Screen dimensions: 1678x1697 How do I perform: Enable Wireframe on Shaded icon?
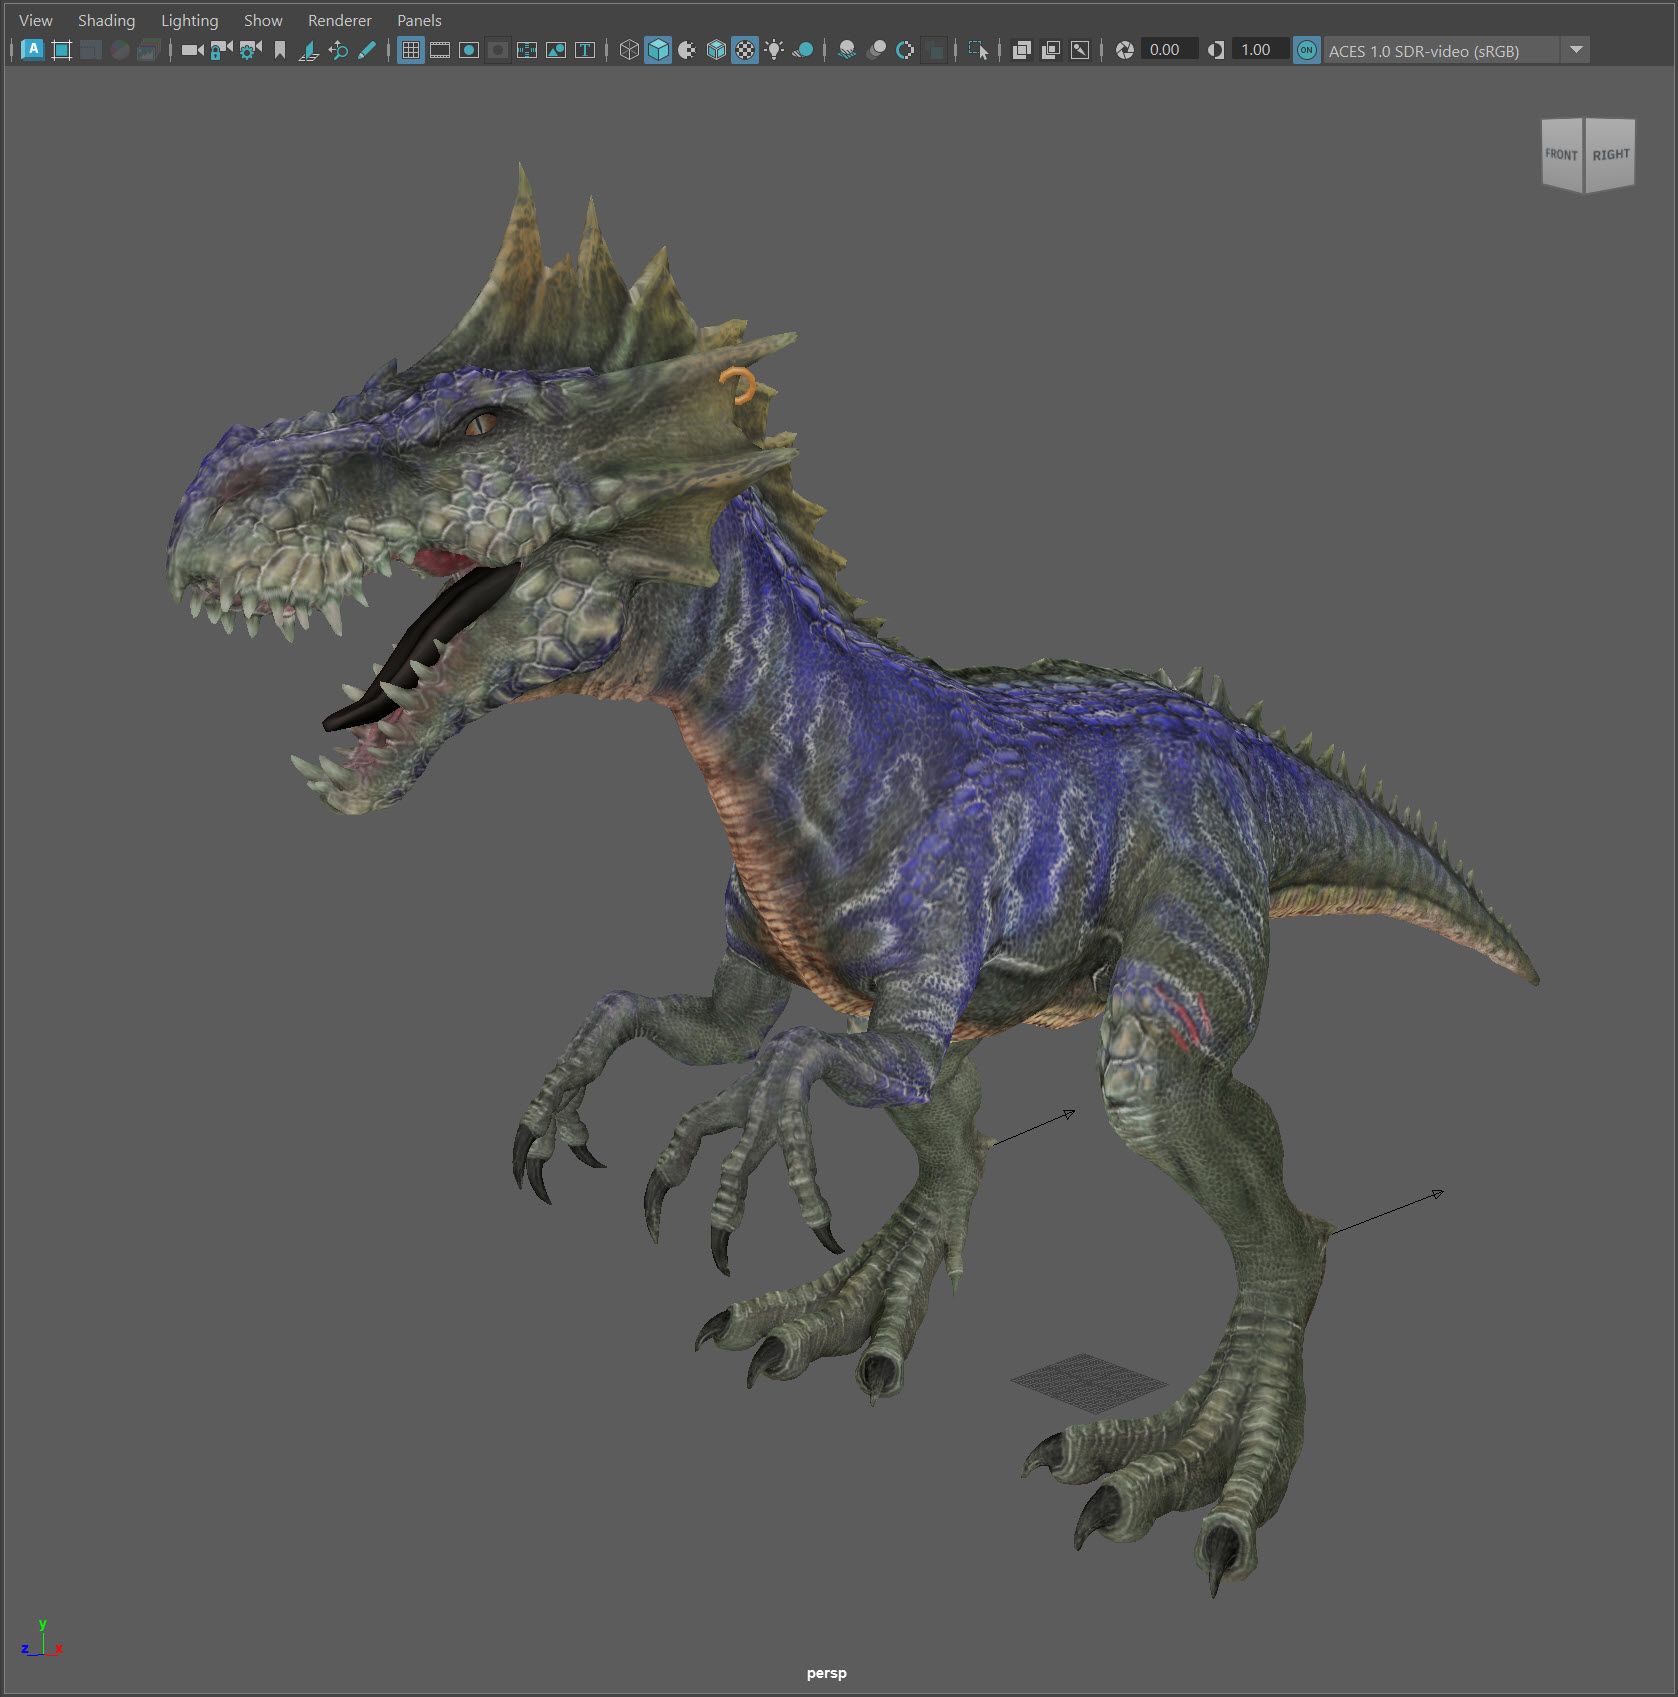tap(716, 50)
